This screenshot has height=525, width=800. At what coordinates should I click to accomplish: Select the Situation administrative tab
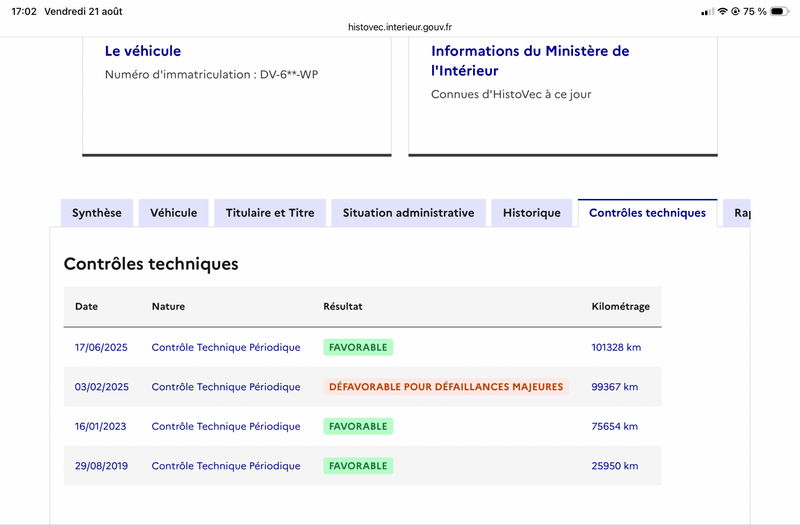408,213
